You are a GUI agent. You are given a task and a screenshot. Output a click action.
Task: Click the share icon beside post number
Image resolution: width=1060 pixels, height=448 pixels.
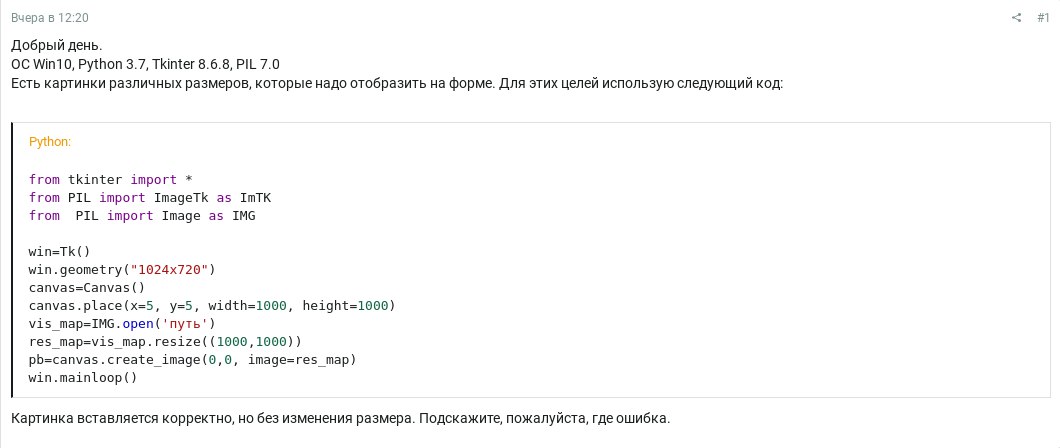[1016, 18]
